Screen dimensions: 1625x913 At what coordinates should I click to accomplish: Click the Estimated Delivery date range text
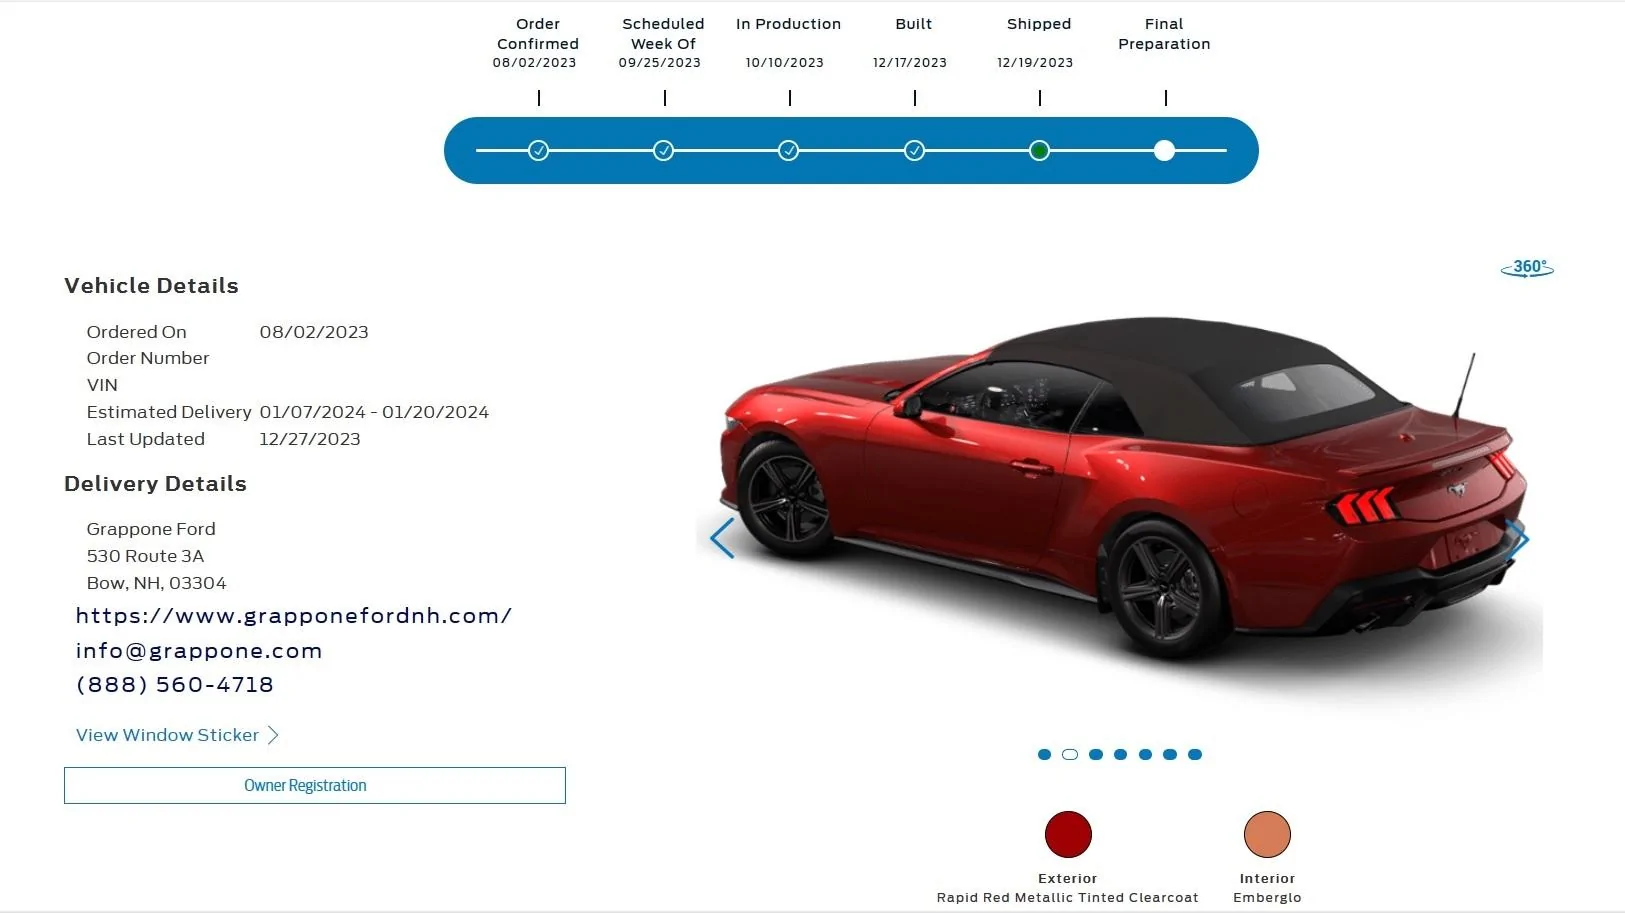374,412
